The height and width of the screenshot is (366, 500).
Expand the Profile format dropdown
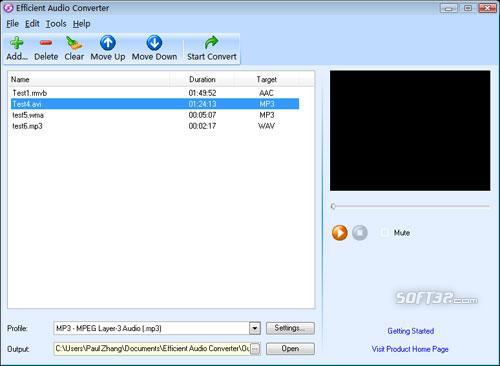click(x=255, y=328)
